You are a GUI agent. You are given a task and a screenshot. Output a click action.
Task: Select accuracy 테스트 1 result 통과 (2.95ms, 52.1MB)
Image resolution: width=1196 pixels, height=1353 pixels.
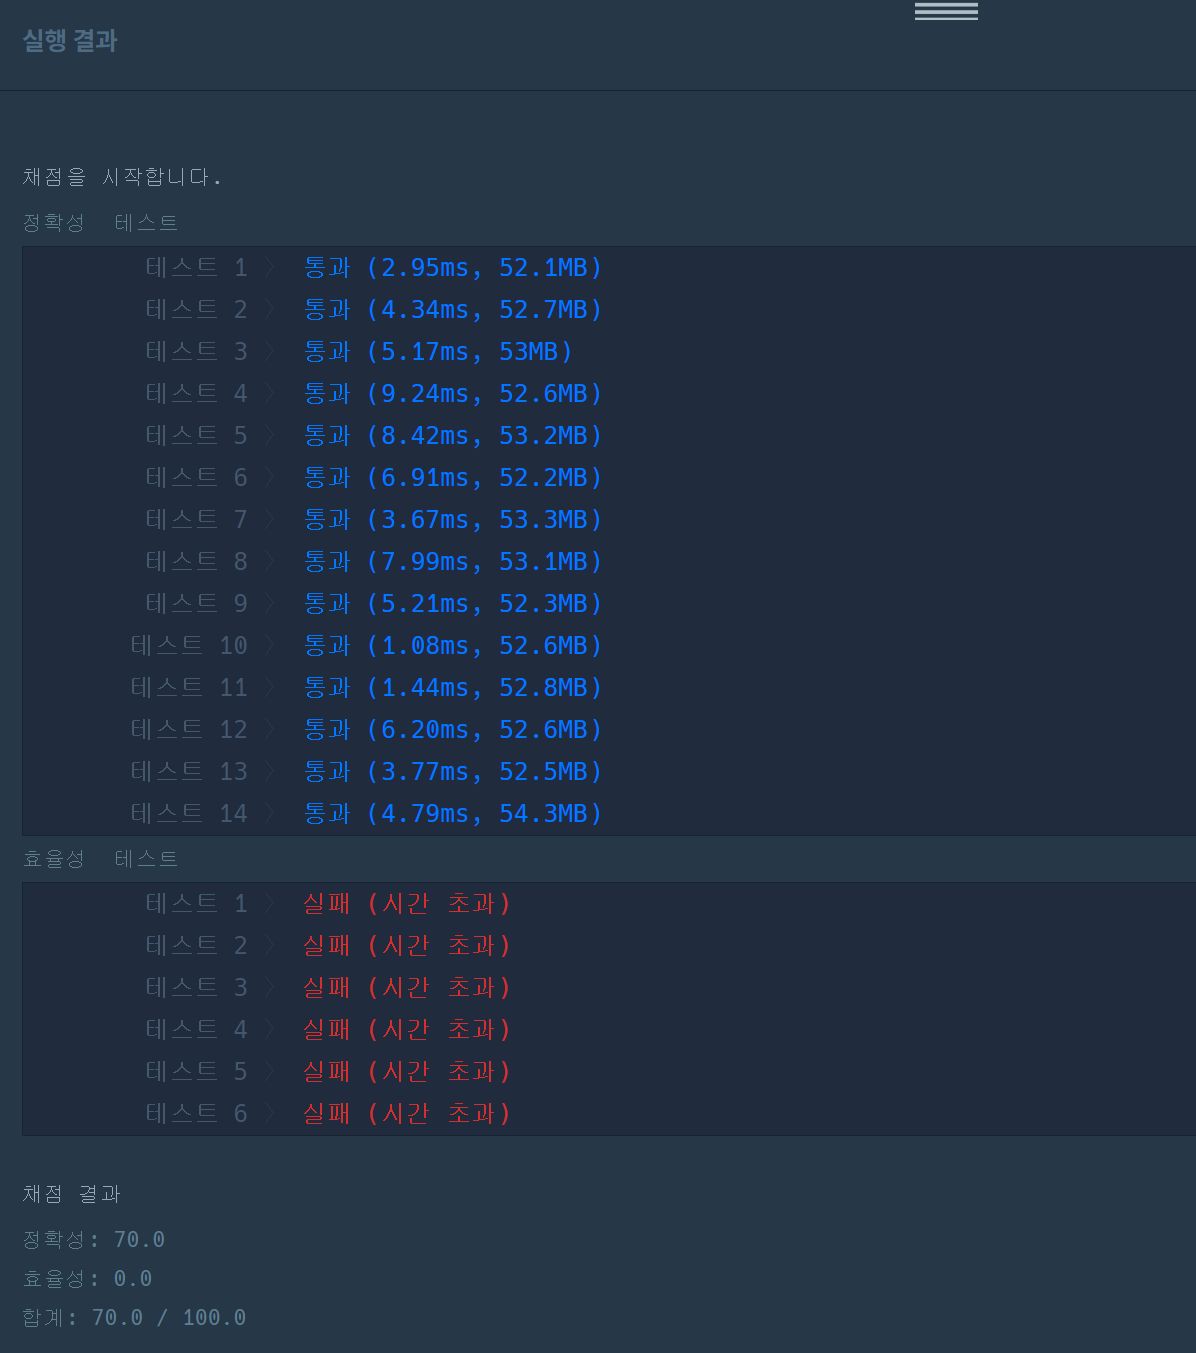point(453,267)
